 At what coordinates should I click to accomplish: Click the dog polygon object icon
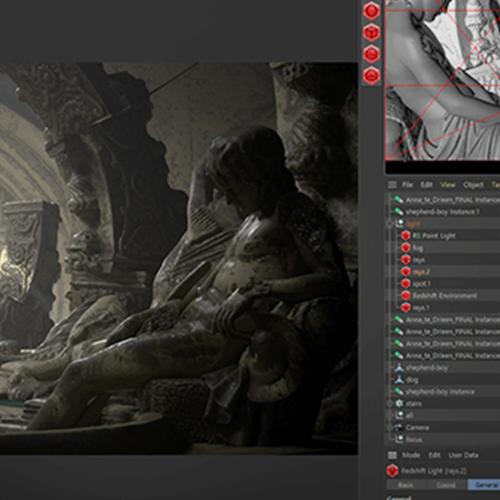tap(399, 379)
